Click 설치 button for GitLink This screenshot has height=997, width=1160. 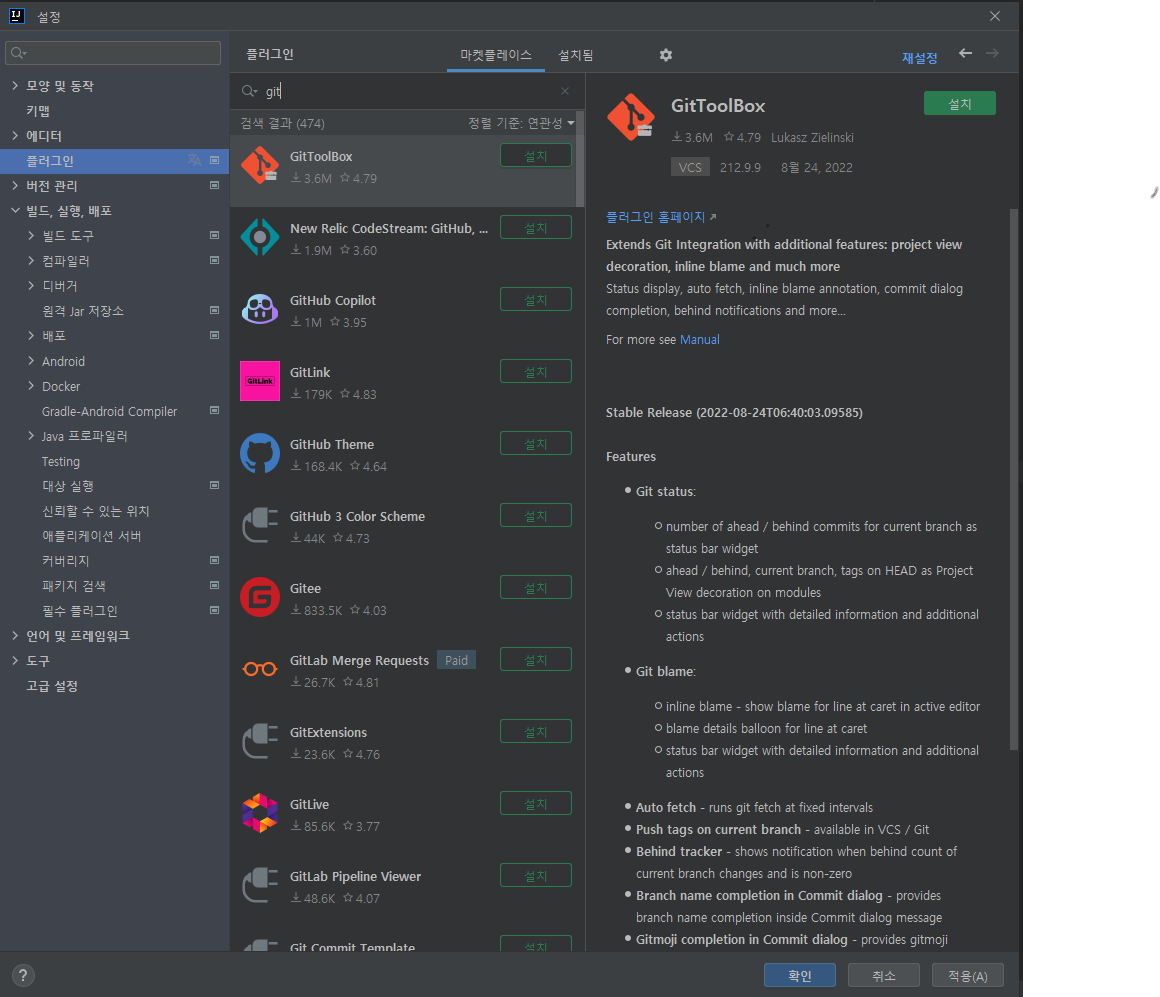coord(536,371)
